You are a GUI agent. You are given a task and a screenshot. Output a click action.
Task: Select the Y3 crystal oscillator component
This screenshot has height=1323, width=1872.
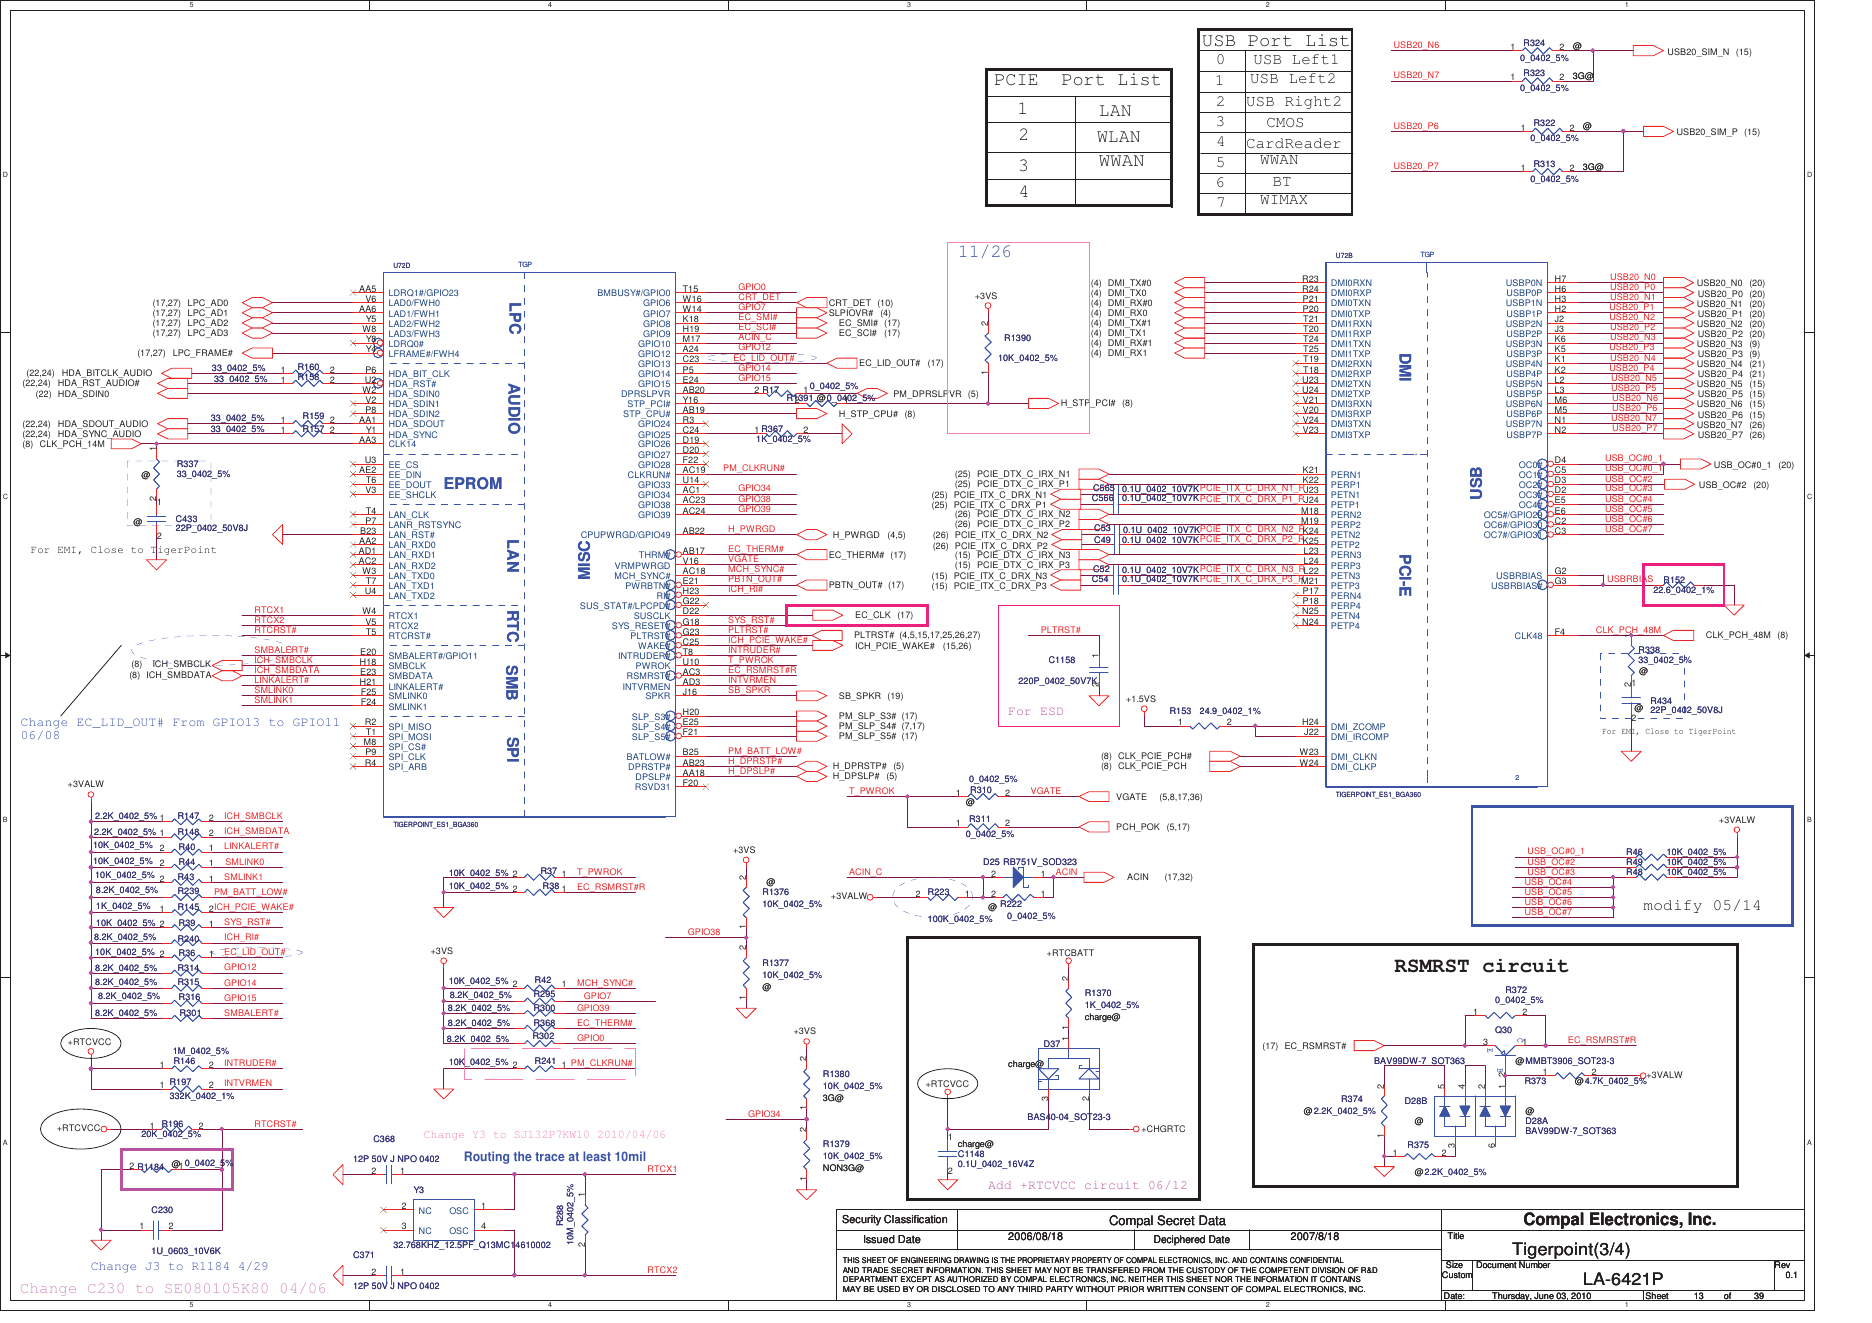(442, 1220)
